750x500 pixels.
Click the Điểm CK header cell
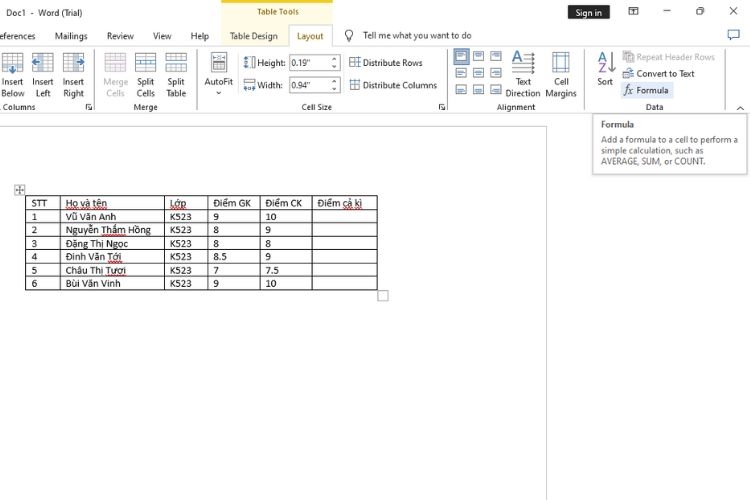click(286, 203)
